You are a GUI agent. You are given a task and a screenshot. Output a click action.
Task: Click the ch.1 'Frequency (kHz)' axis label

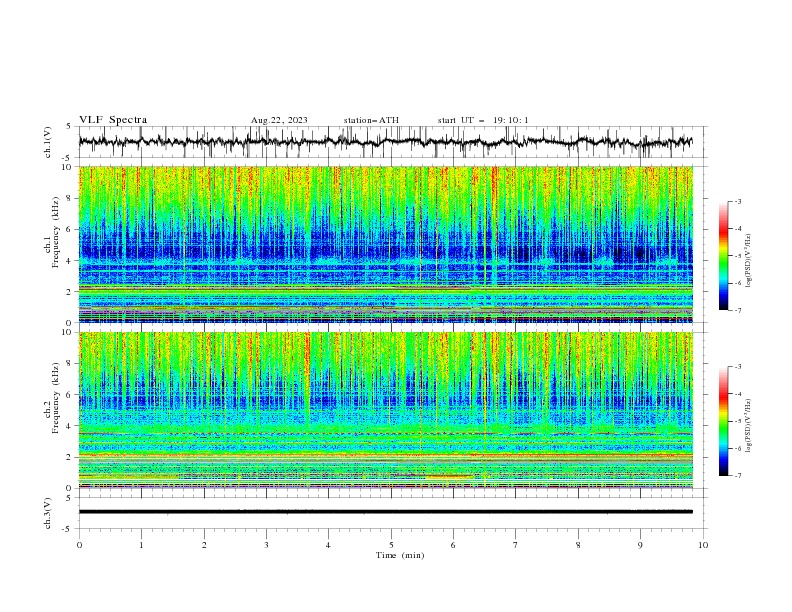pyautogui.click(x=56, y=232)
